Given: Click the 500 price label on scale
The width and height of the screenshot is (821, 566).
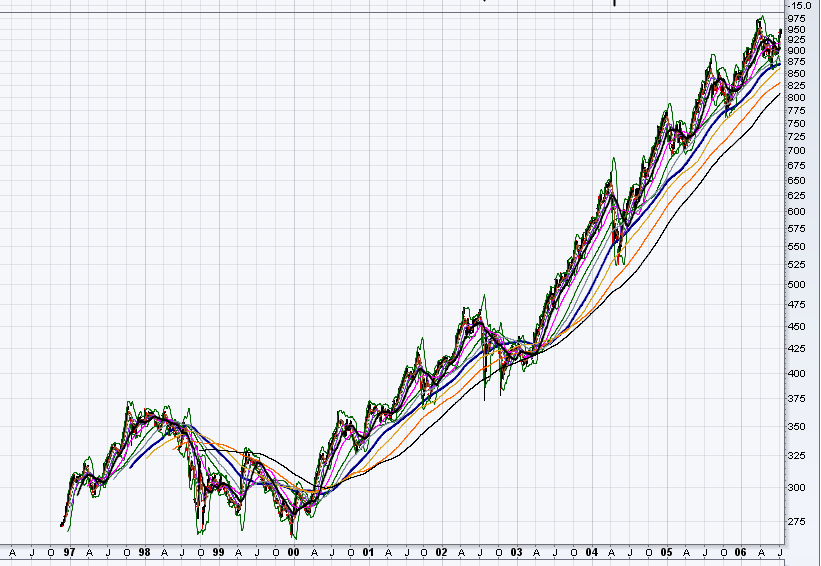Looking at the screenshot, I should [796, 285].
